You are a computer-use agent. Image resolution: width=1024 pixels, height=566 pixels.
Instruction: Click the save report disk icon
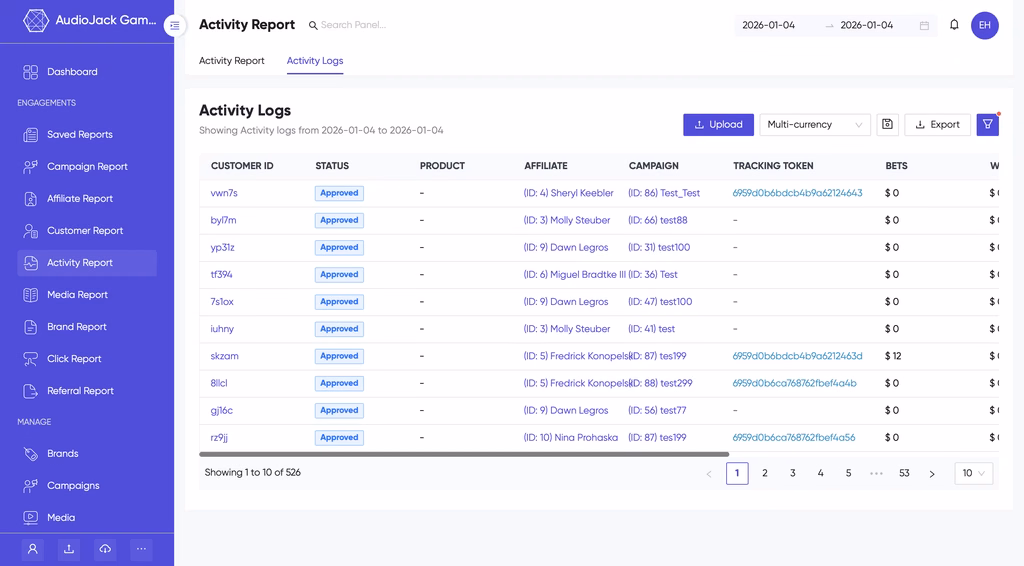[x=888, y=124]
